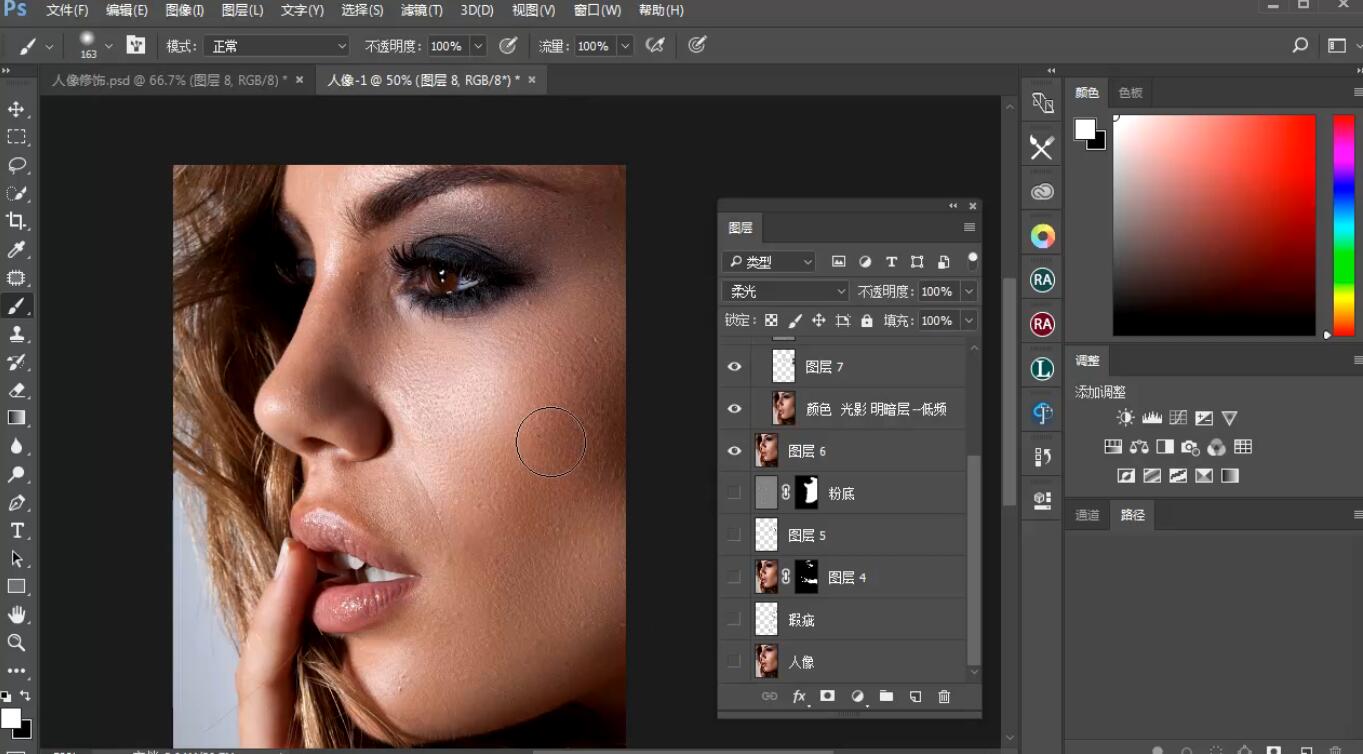
Task: Select the Crop tool
Action: coord(17,221)
